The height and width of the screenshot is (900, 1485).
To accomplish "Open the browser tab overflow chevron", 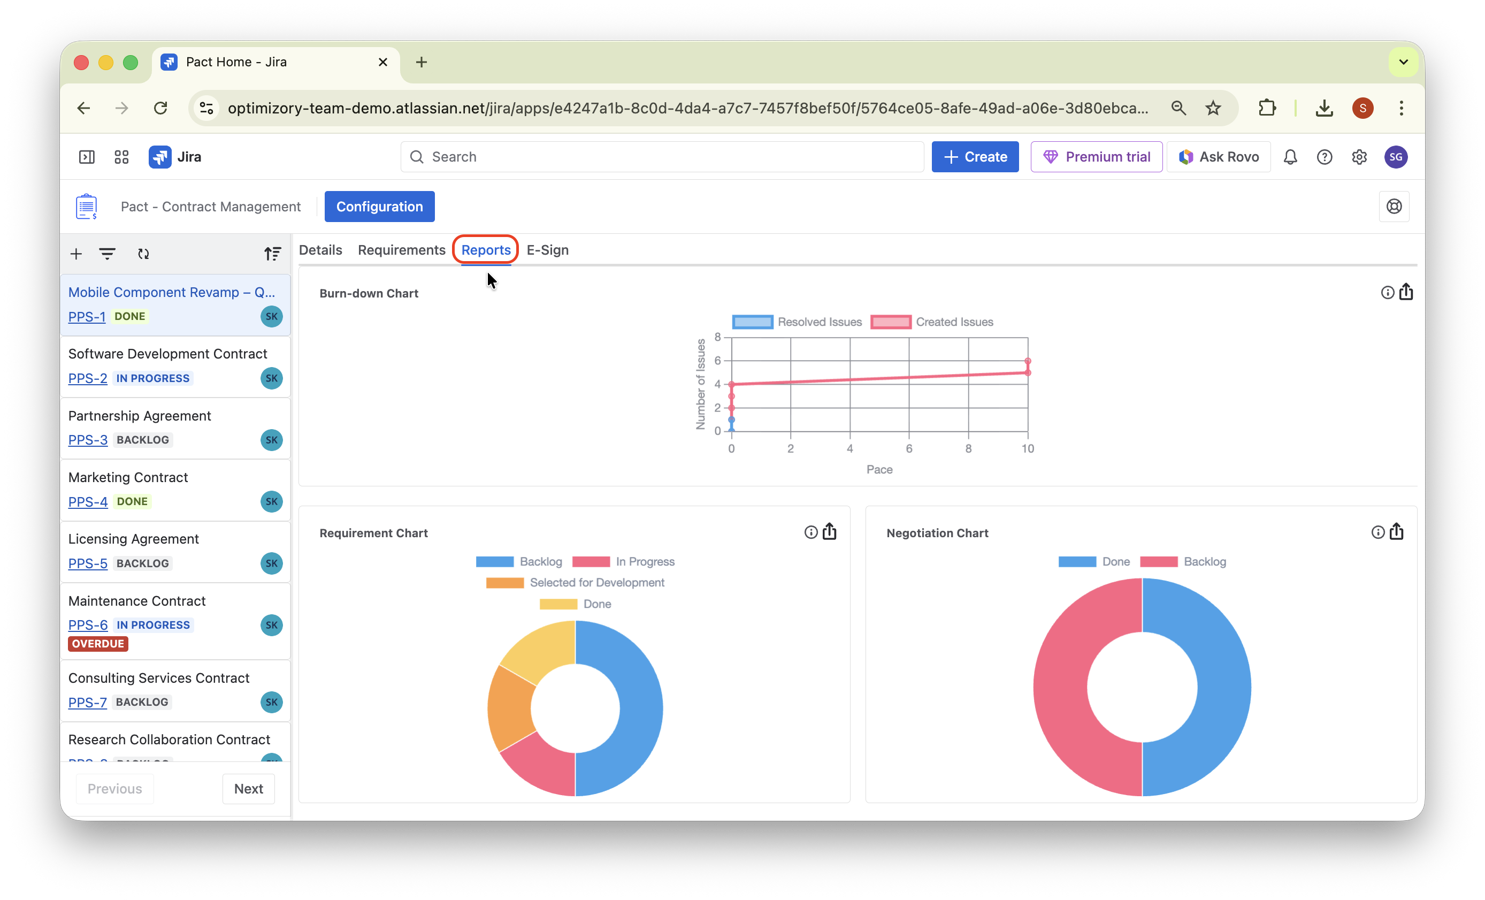I will [x=1404, y=61].
